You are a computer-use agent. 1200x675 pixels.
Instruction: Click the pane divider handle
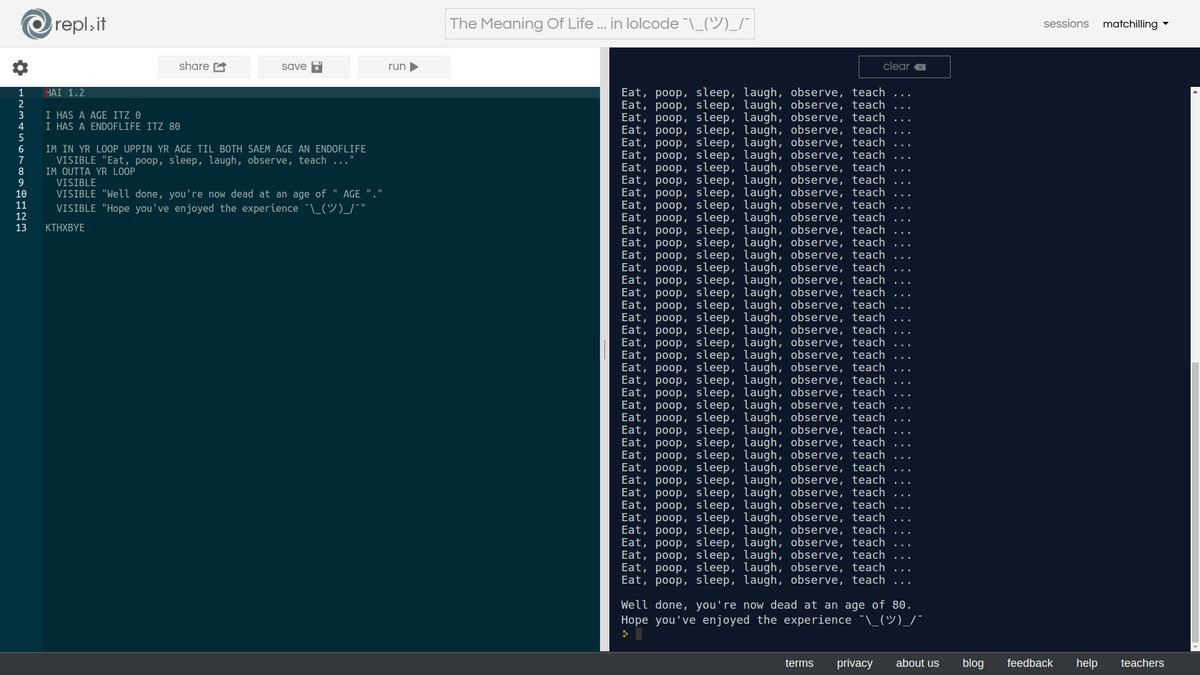[x=604, y=349]
